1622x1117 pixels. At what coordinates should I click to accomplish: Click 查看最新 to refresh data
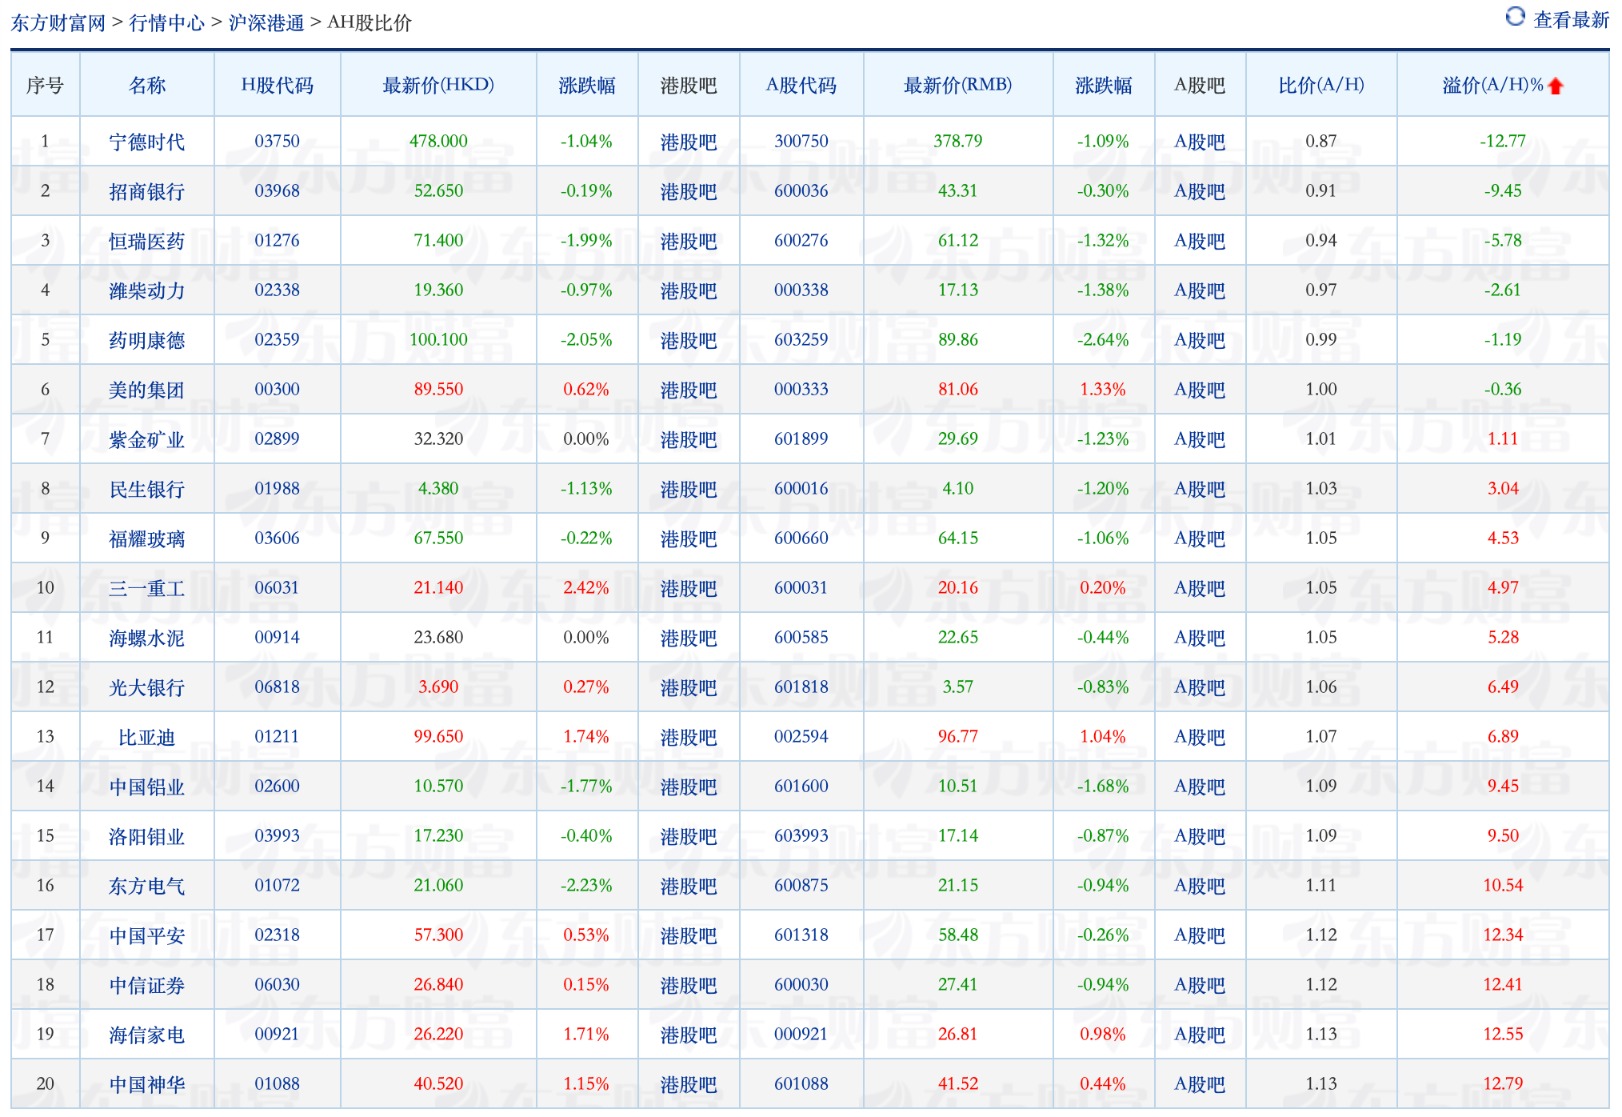[x=1570, y=20]
